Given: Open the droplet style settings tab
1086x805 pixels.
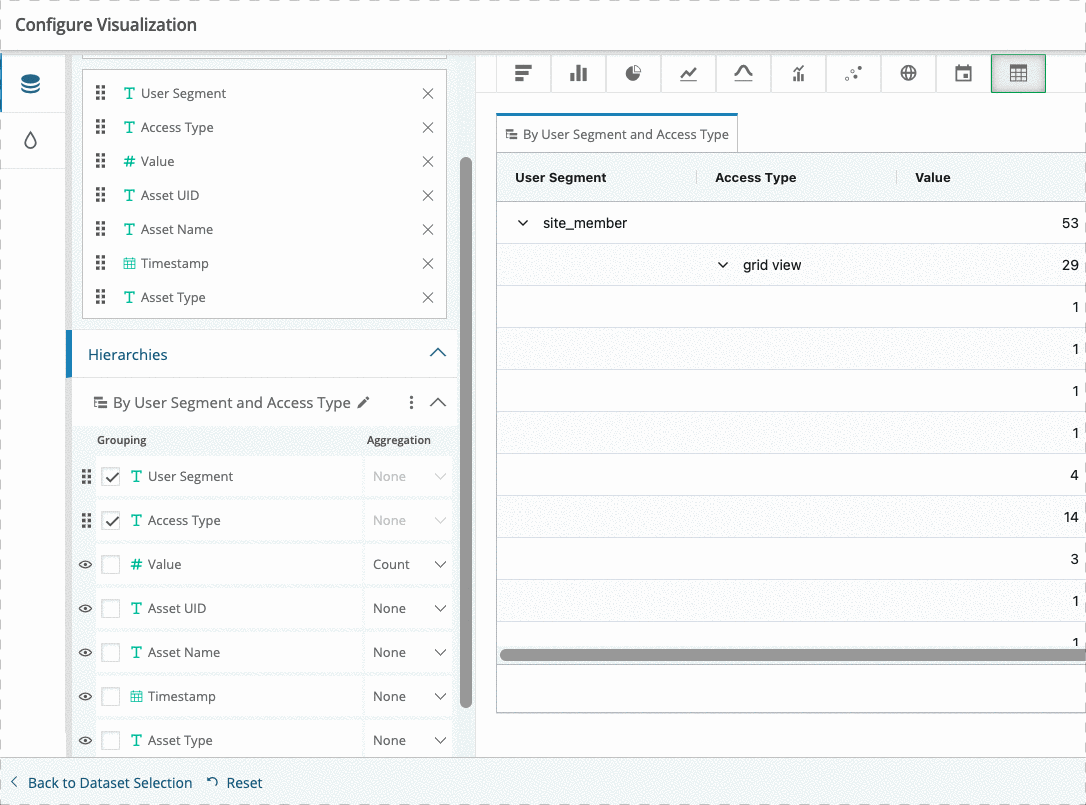Looking at the screenshot, I should click(30, 141).
